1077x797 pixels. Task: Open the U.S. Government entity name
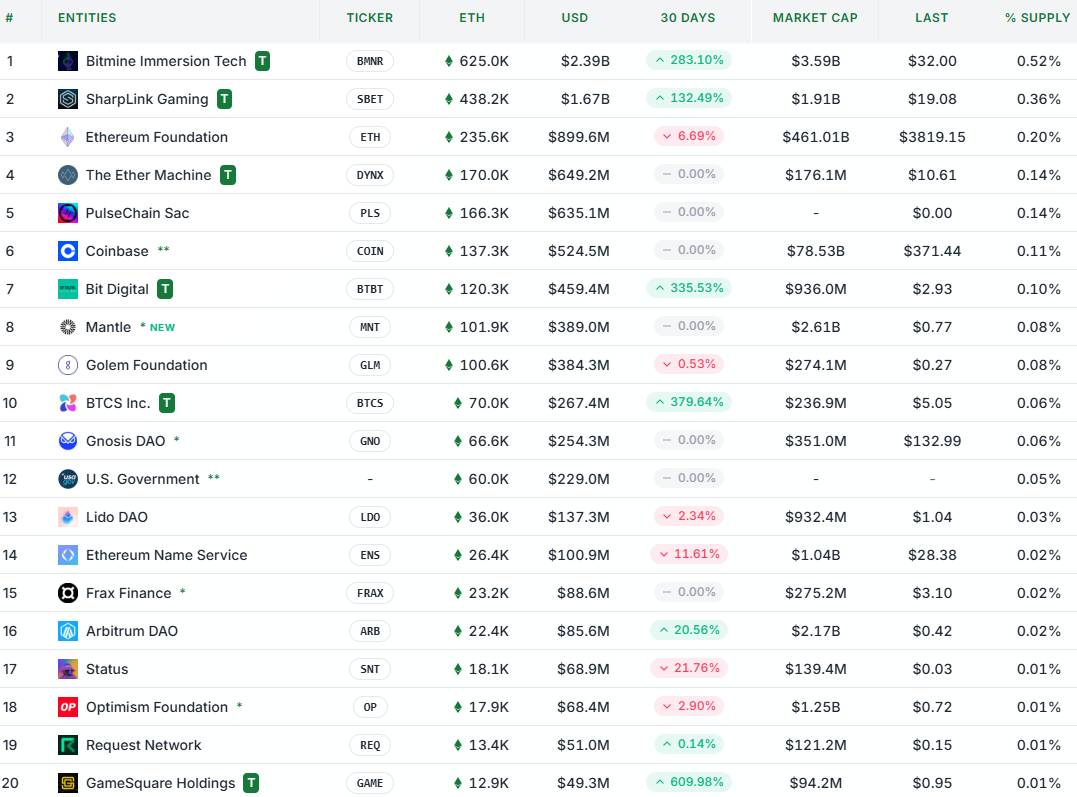click(142, 479)
